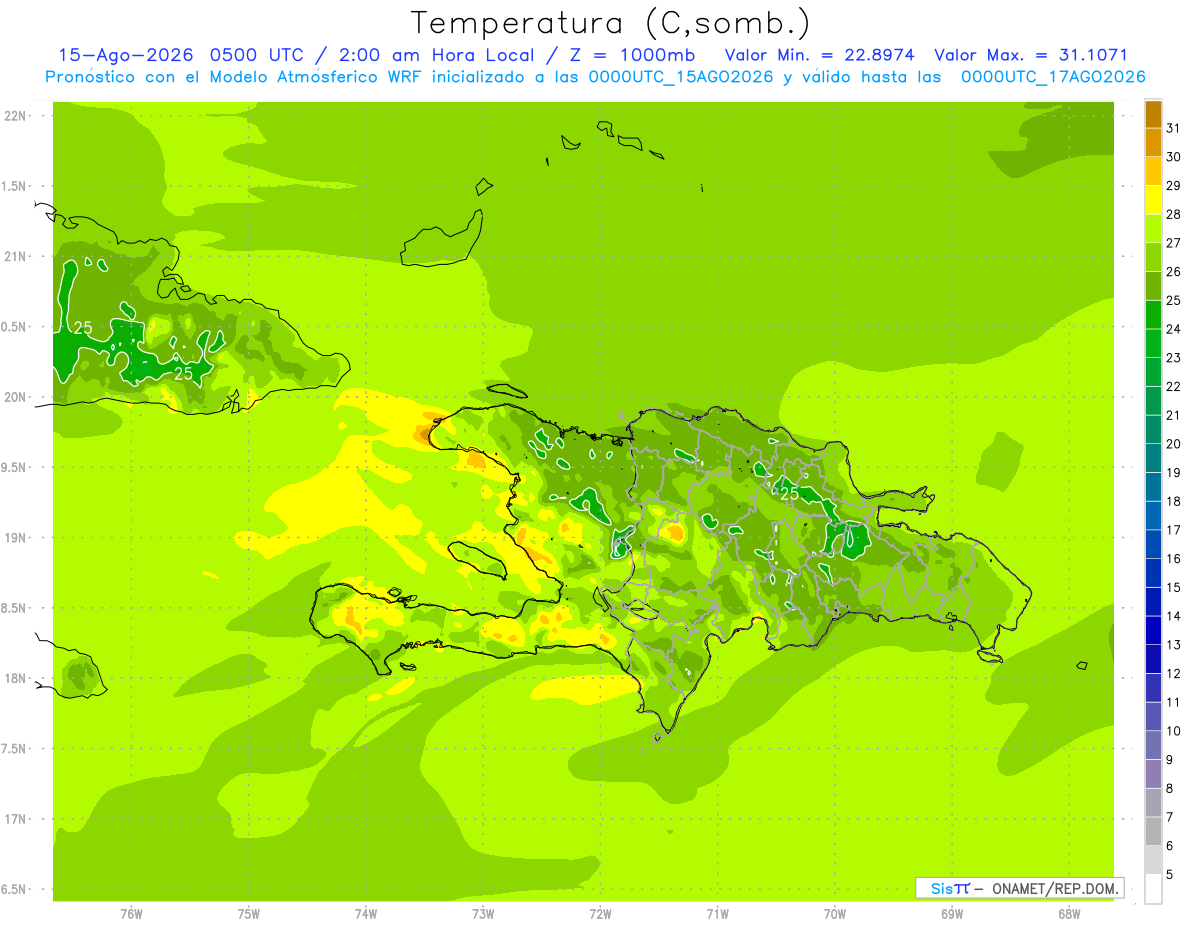Click the legend value "18"
1200x927 pixels.
(x=1173, y=501)
